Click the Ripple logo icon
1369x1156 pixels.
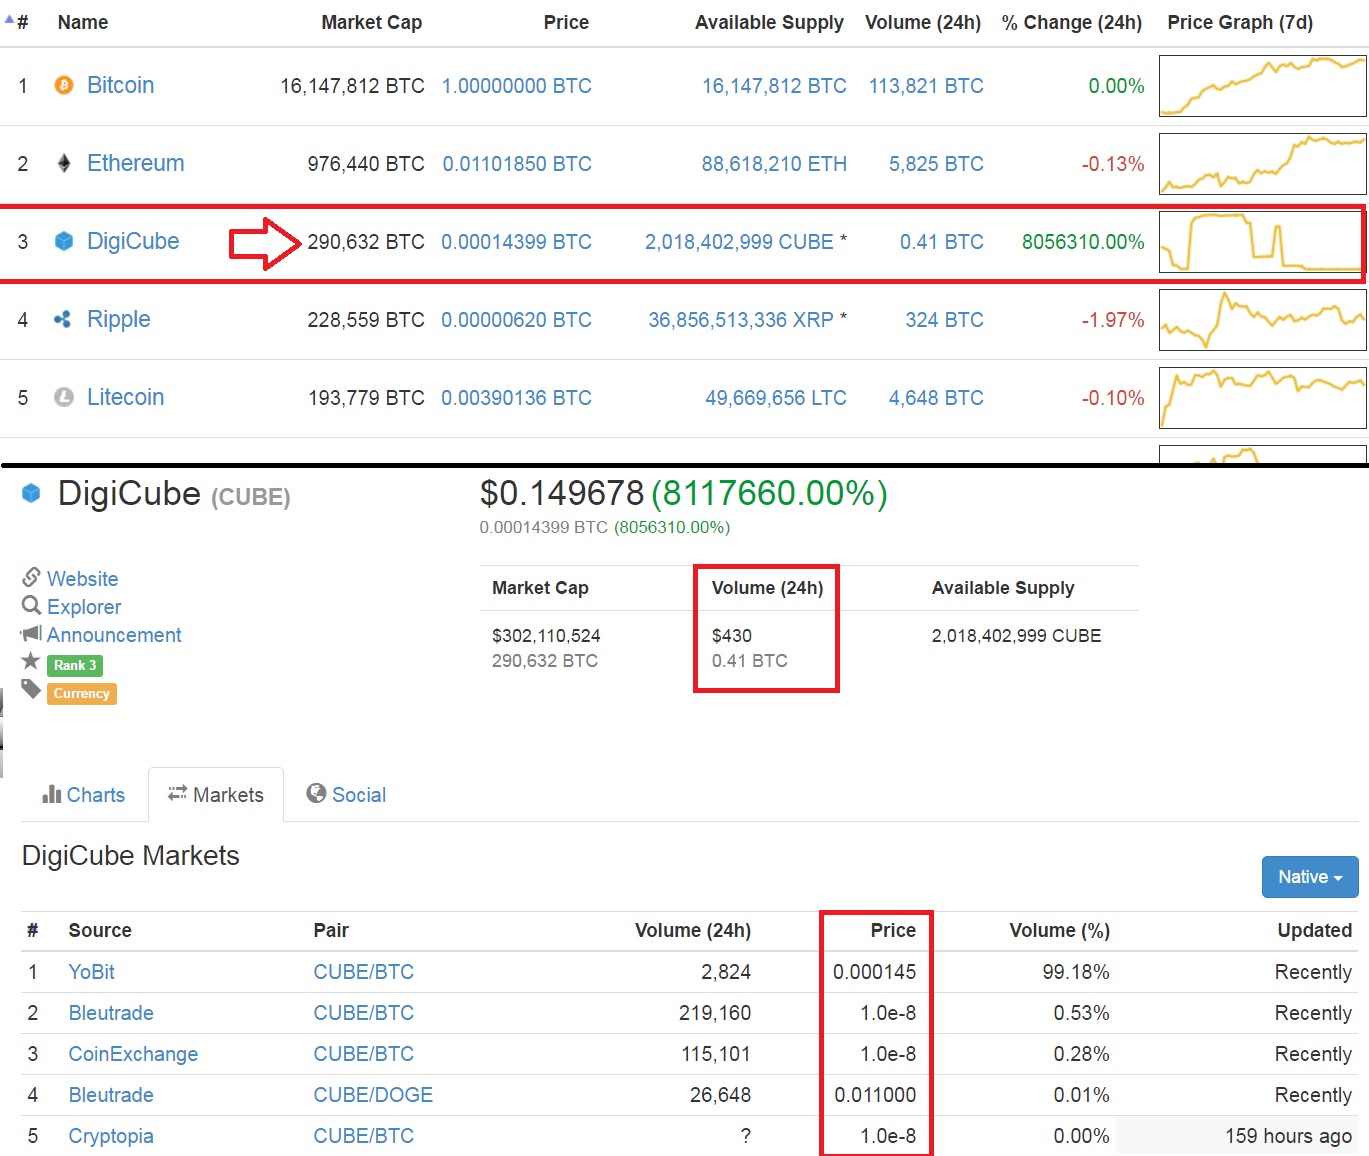[62, 319]
